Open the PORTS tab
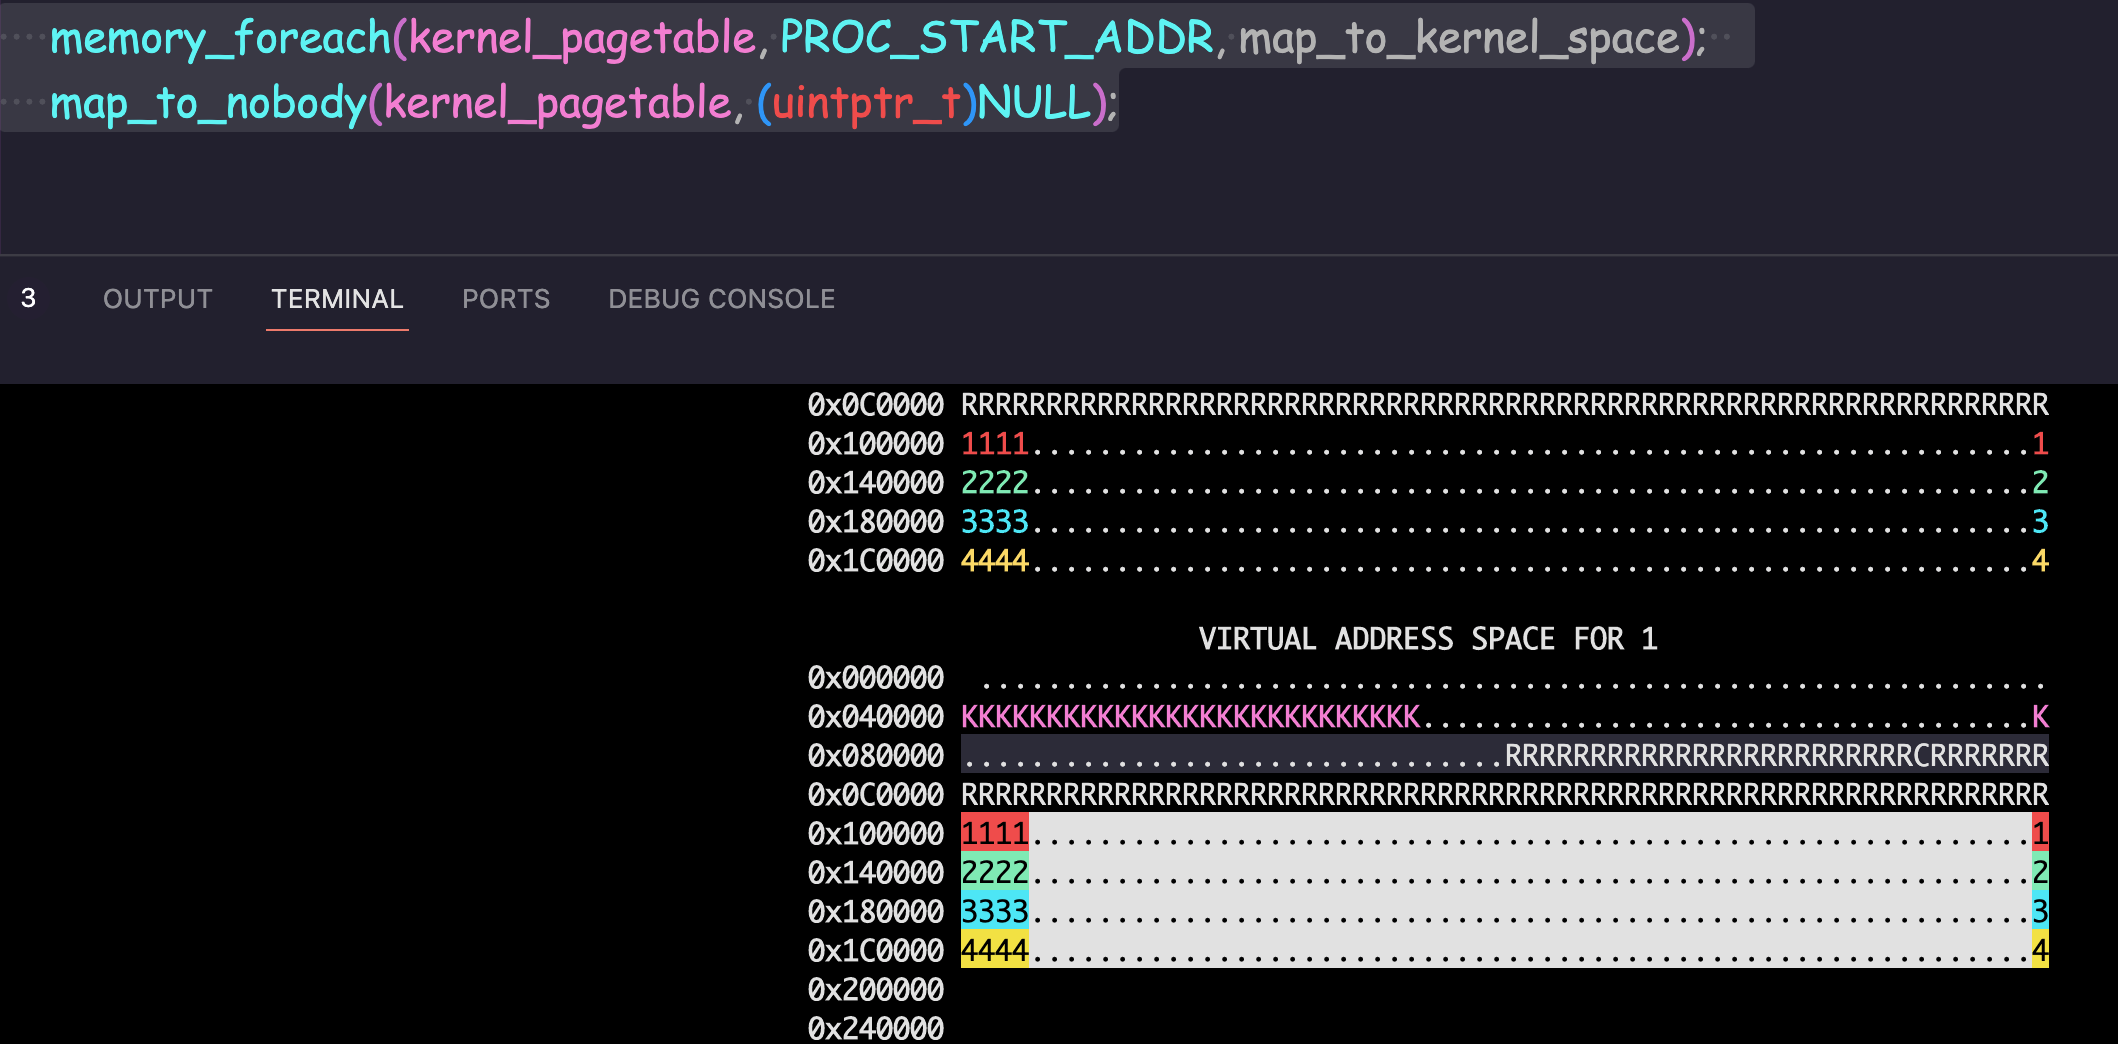Viewport: 2118px width, 1044px height. pos(505,299)
